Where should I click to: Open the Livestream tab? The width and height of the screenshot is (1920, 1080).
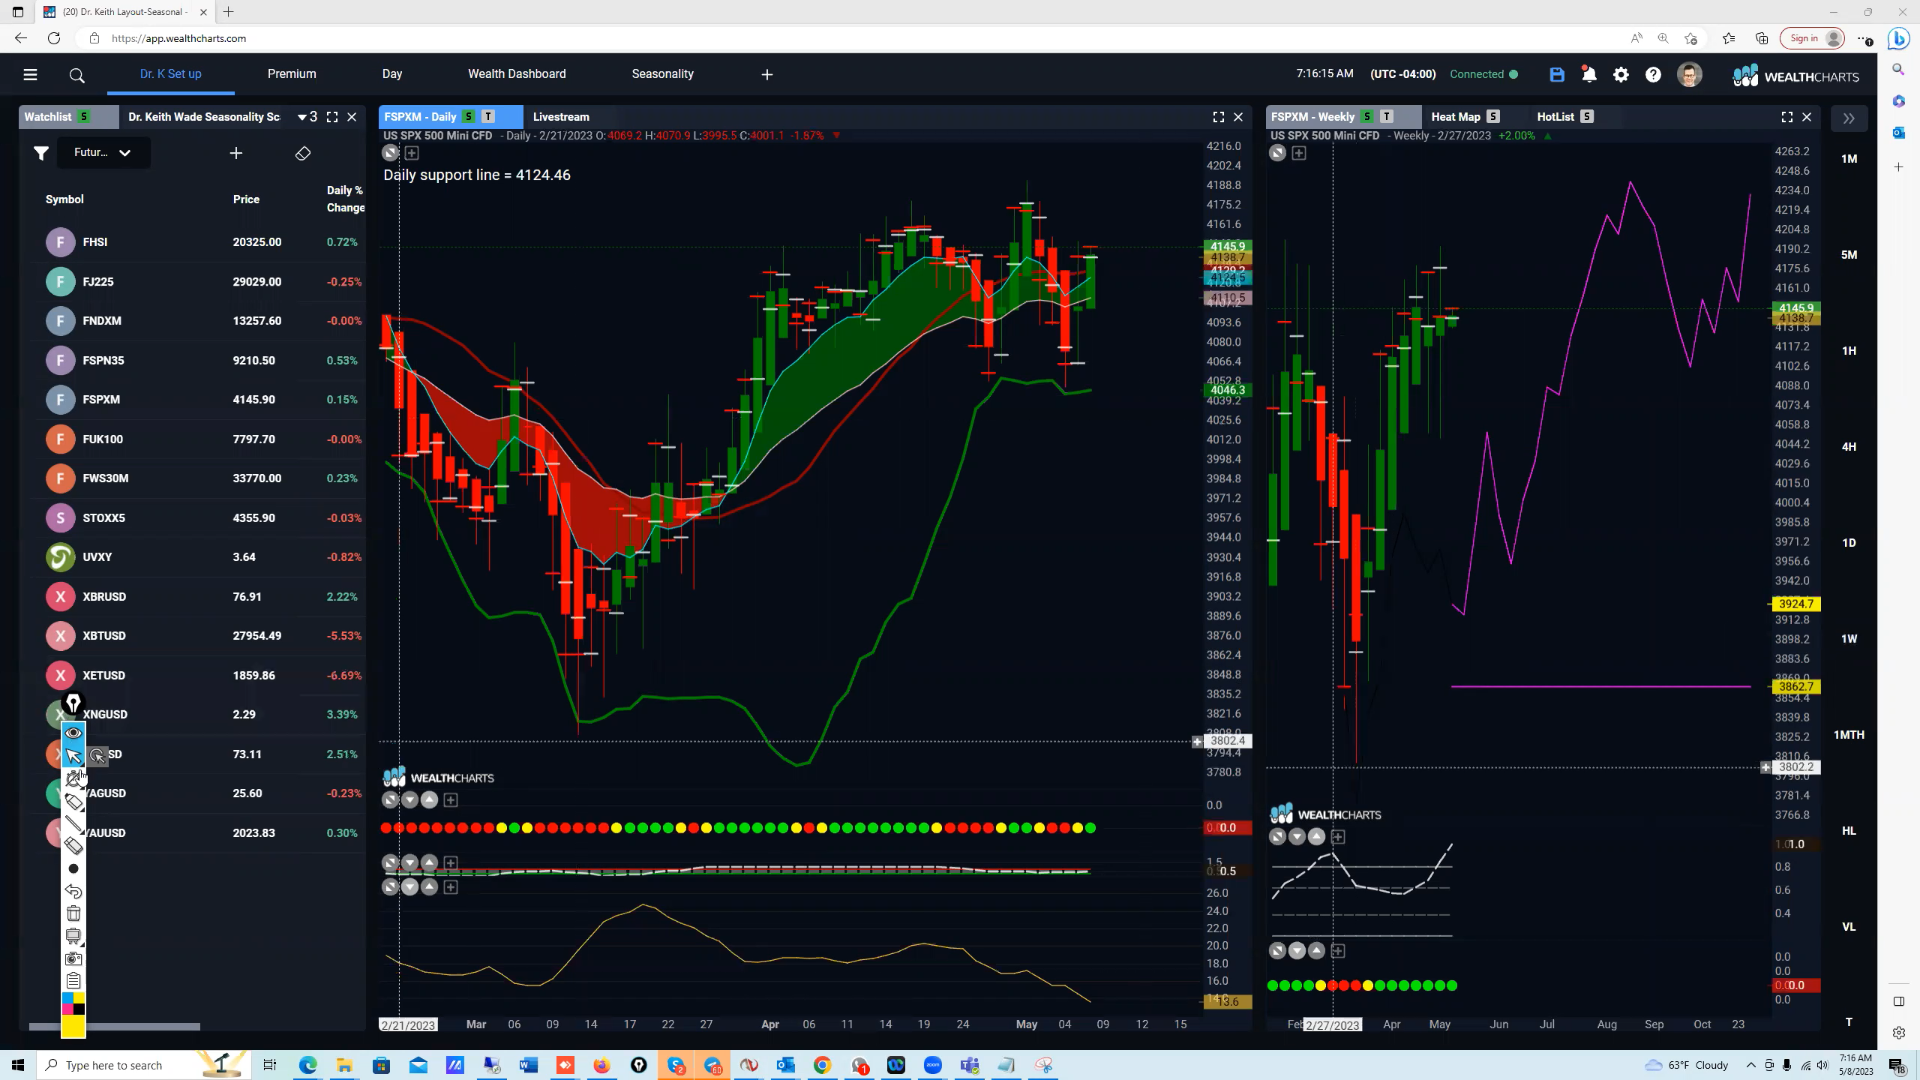(x=561, y=117)
